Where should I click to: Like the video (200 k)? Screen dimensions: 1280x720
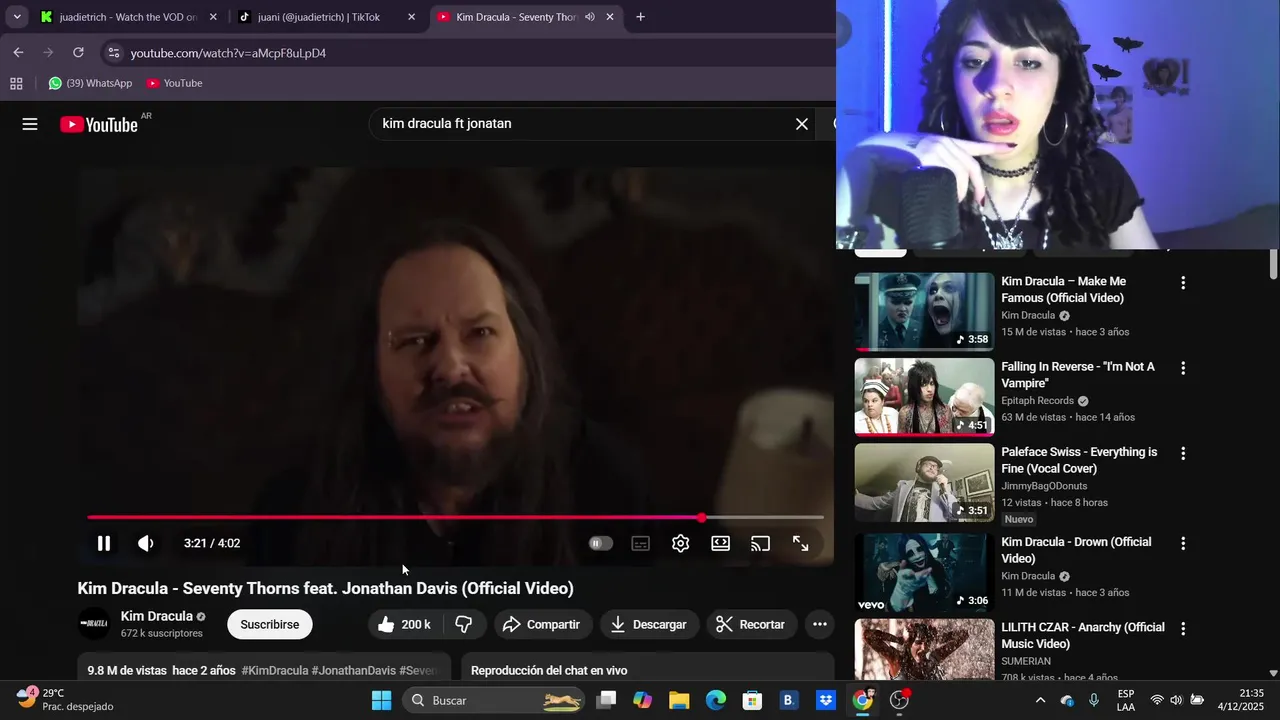click(x=404, y=624)
